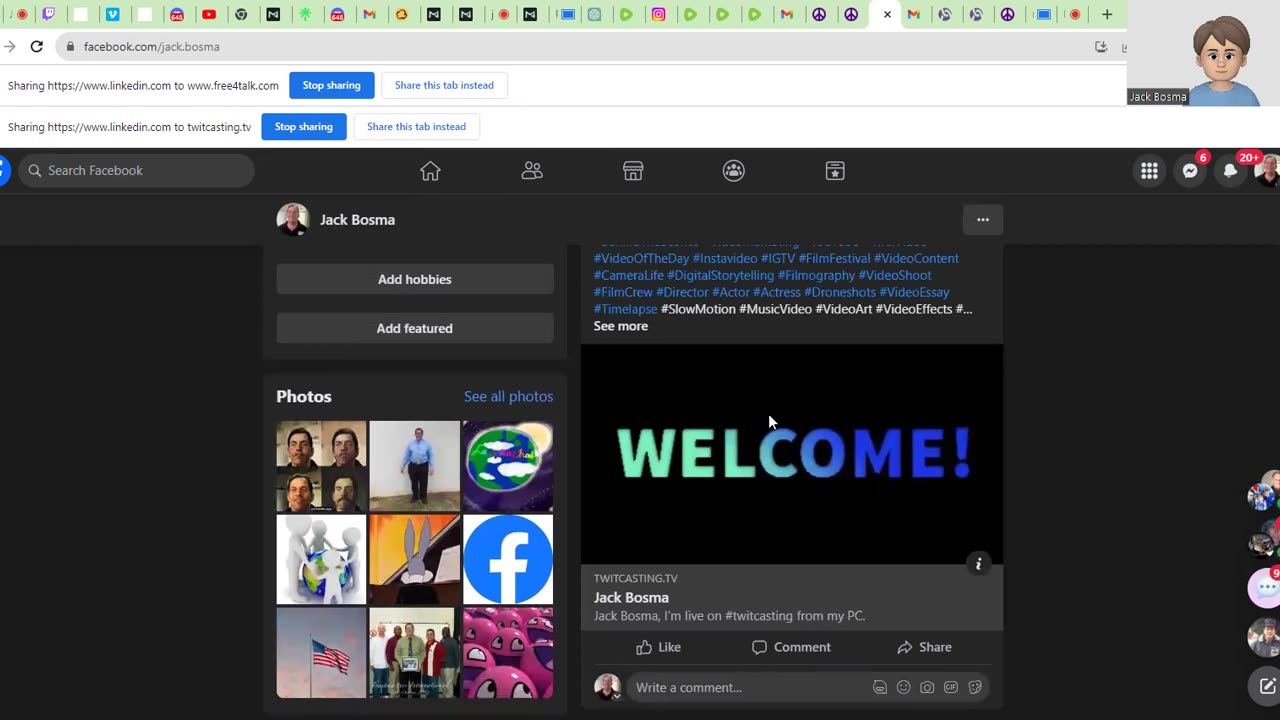Open new message compose icon

1267,686
